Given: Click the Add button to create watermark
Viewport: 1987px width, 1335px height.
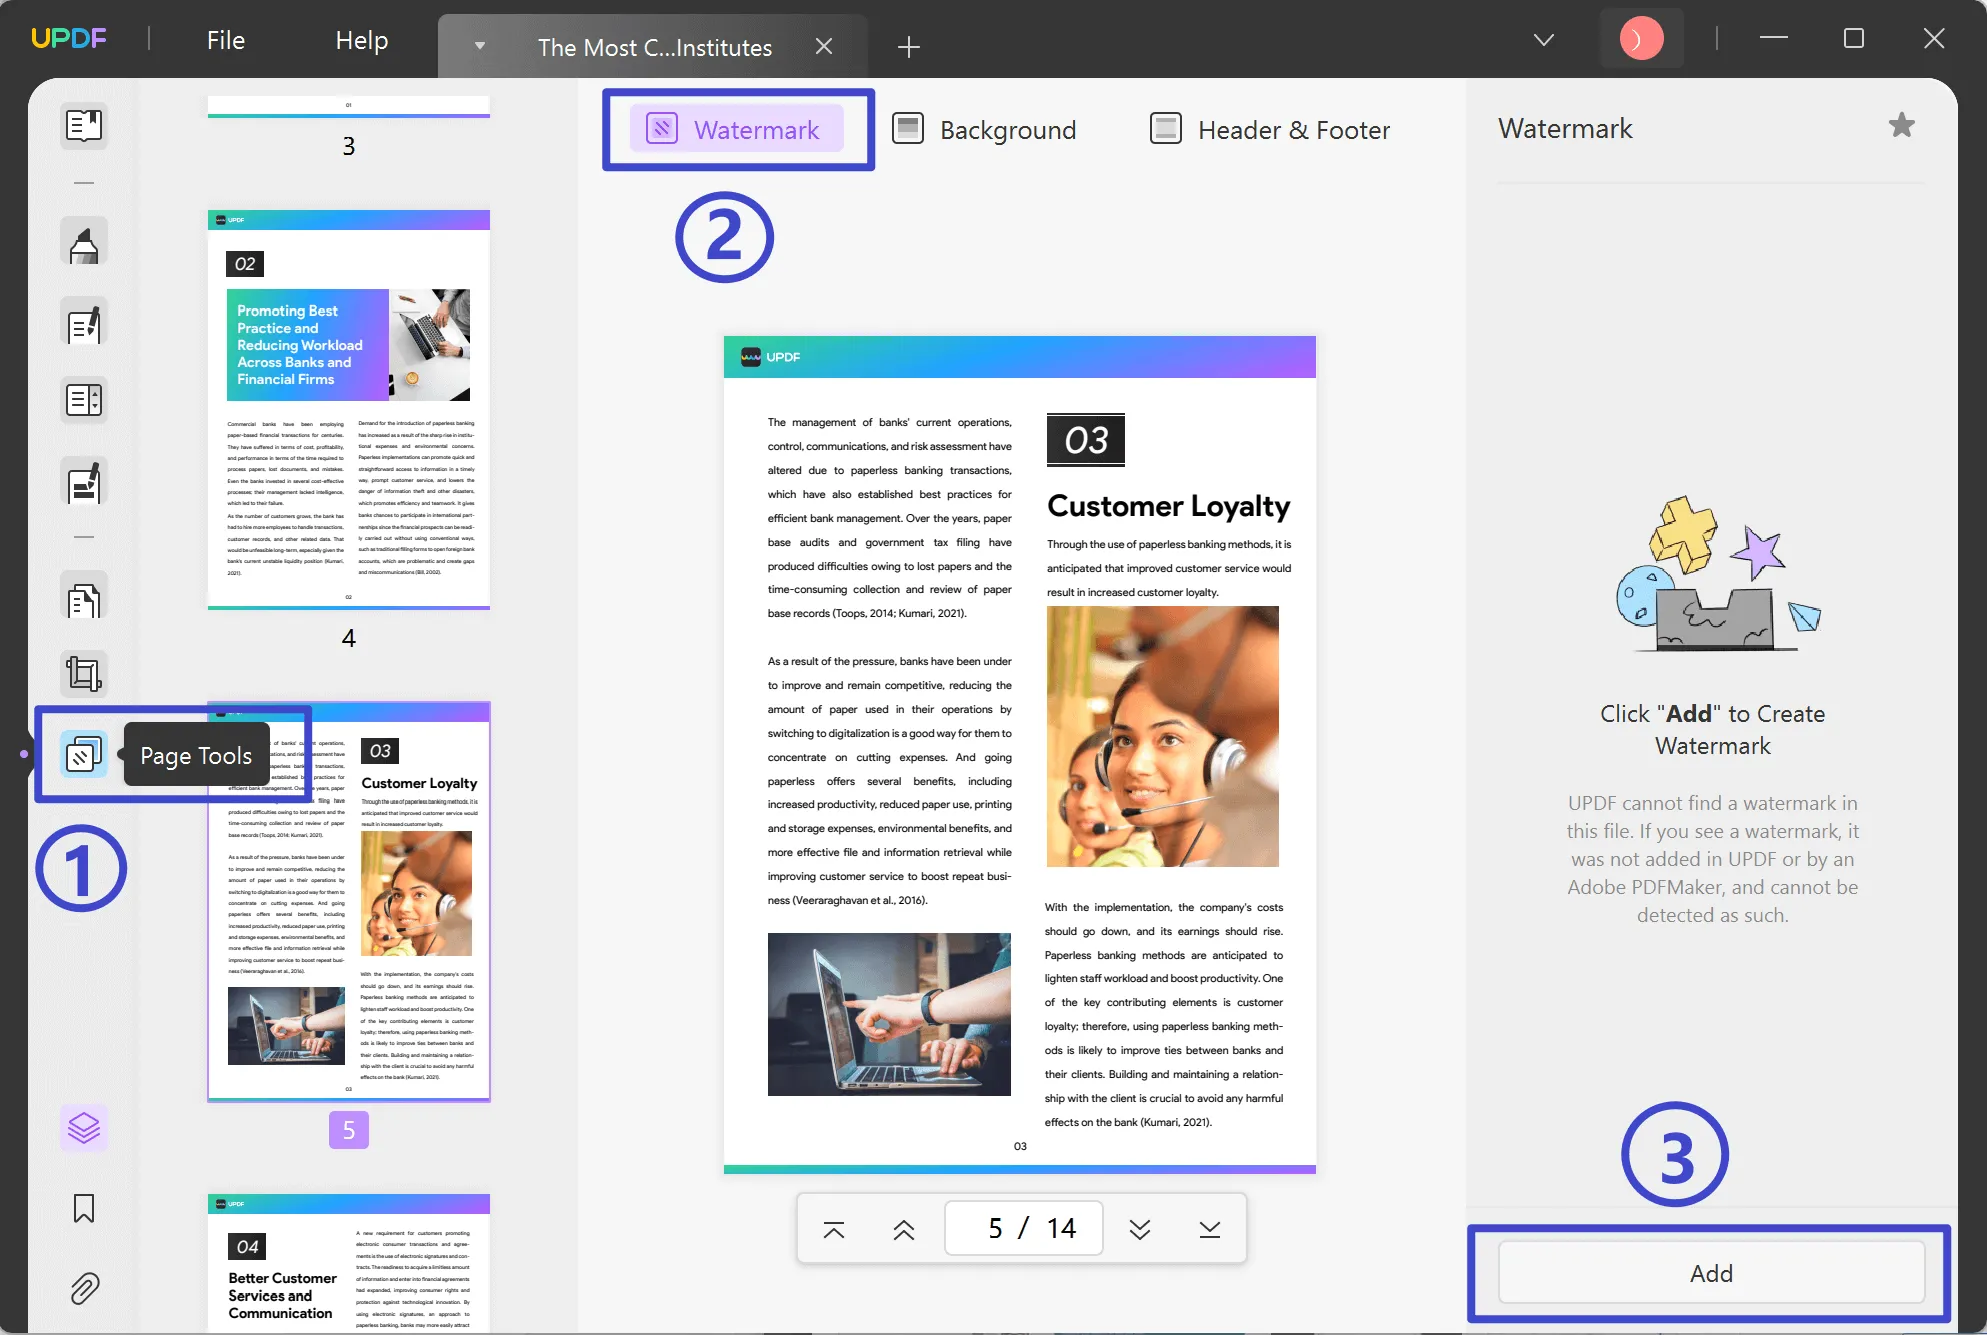Looking at the screenshot, I should (1711, 1274).
